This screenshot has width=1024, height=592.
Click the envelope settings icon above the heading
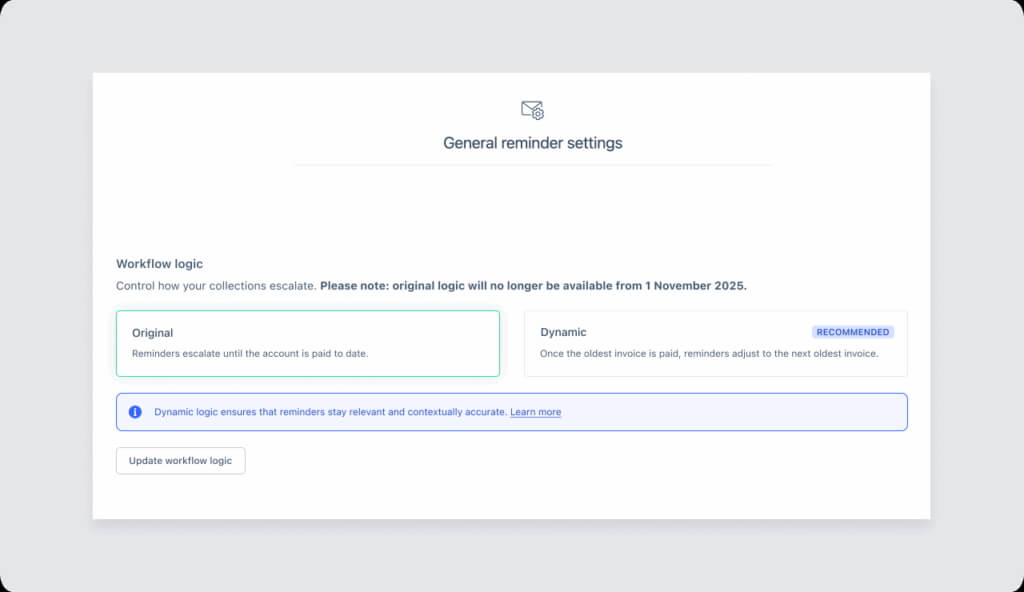tap(532, 110)
